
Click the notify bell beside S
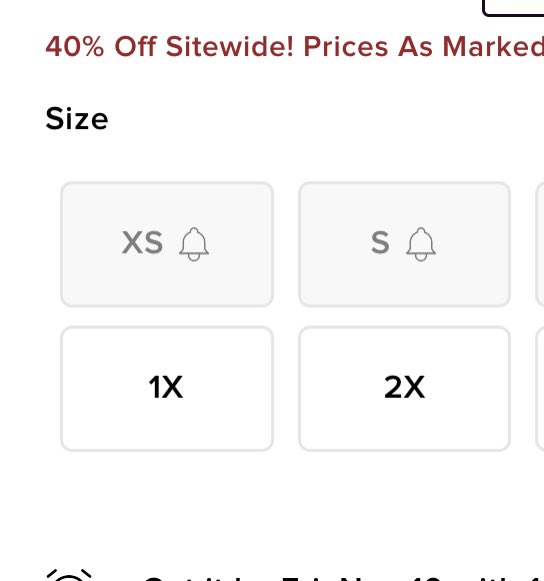point(421,244)
